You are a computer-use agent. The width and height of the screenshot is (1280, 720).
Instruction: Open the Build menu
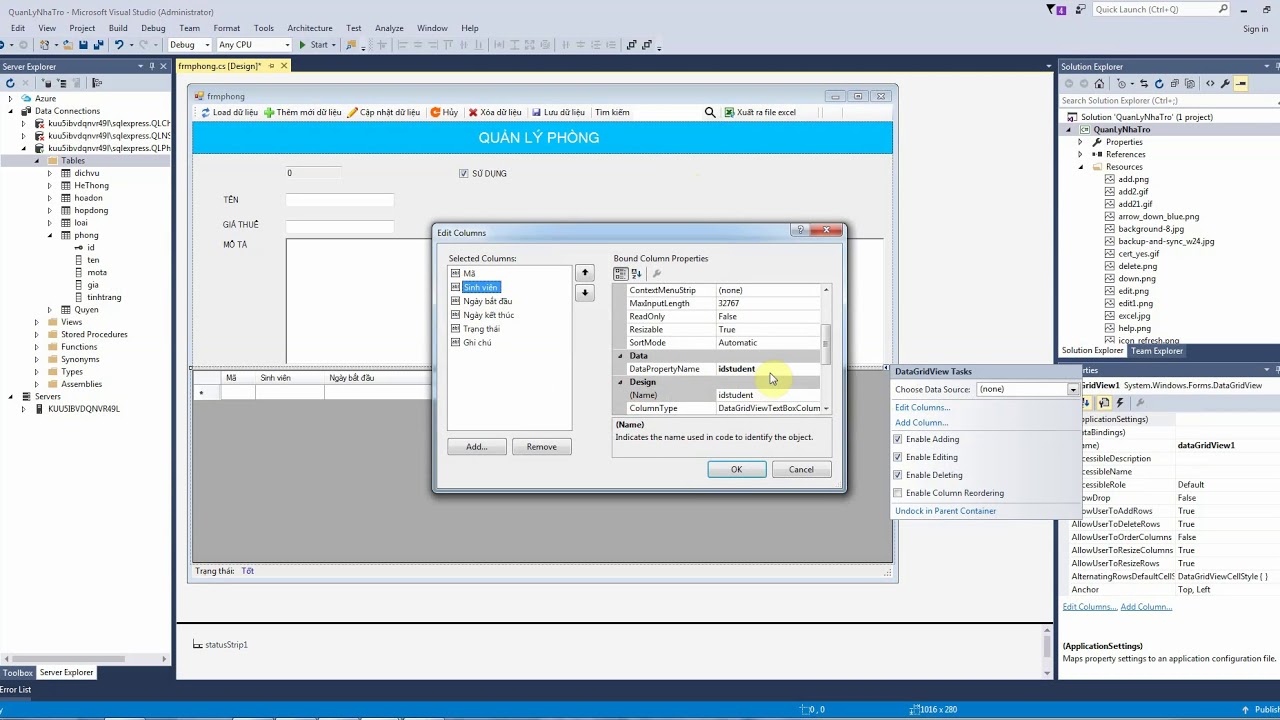118,28
